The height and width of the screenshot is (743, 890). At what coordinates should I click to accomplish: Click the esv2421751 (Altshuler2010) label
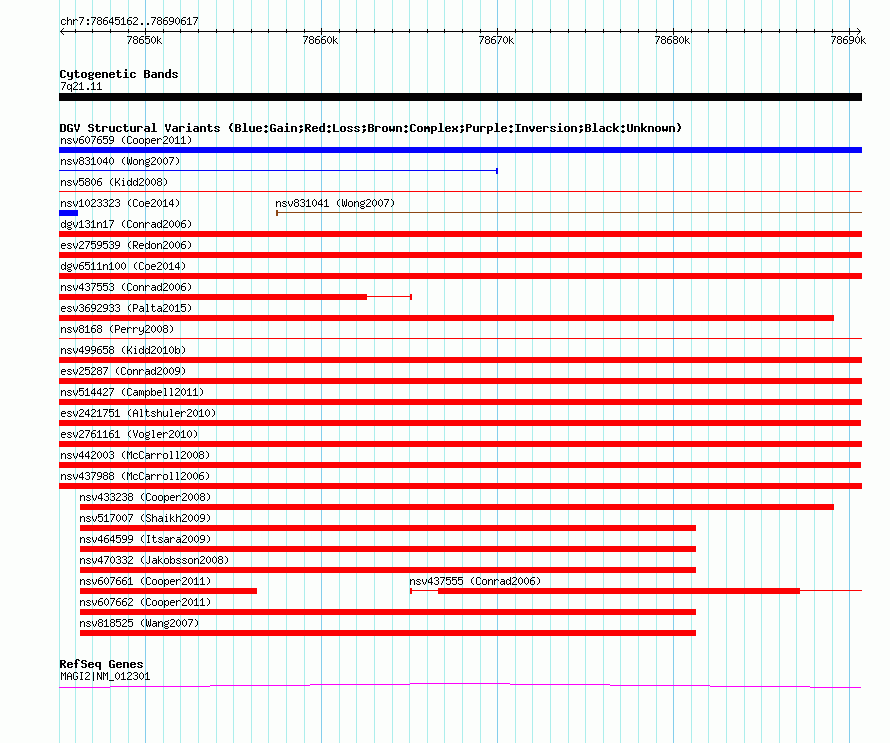(x=138, y=413)
